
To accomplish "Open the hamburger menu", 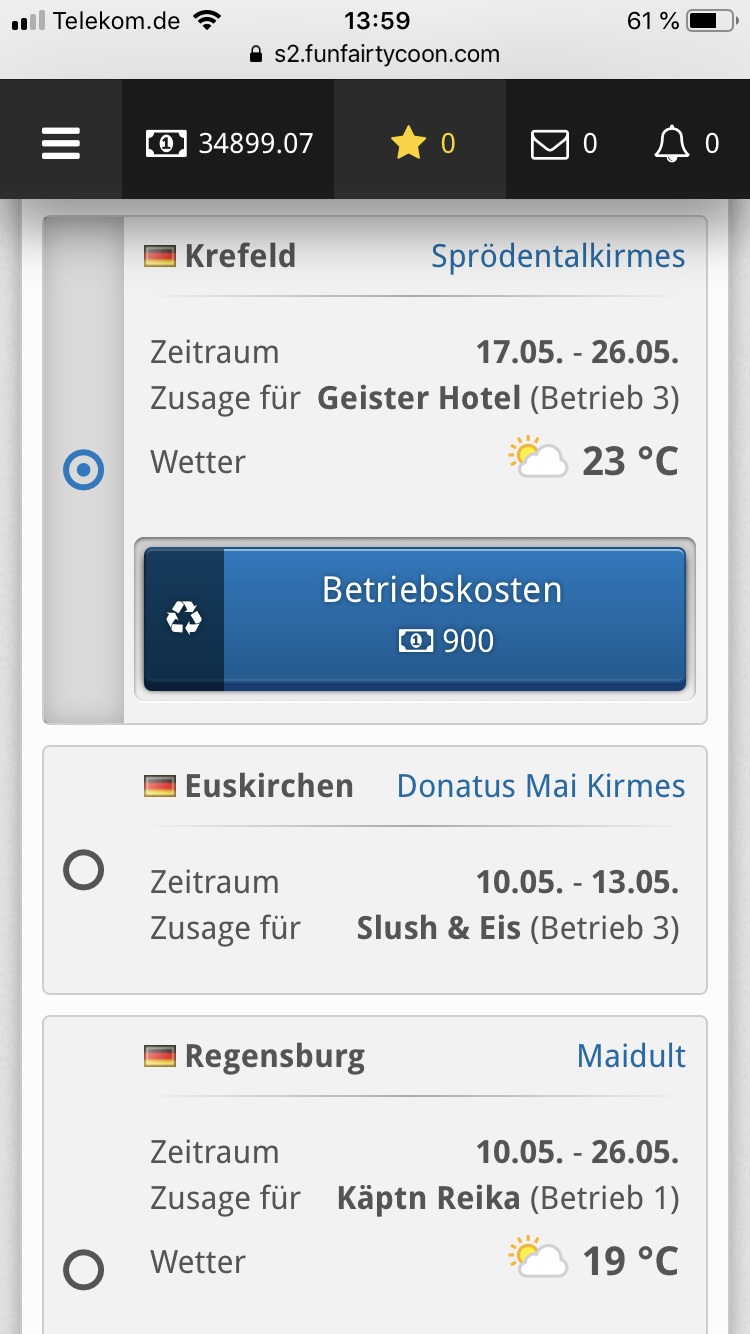I will pyautogui.click(x=61, y=144).
